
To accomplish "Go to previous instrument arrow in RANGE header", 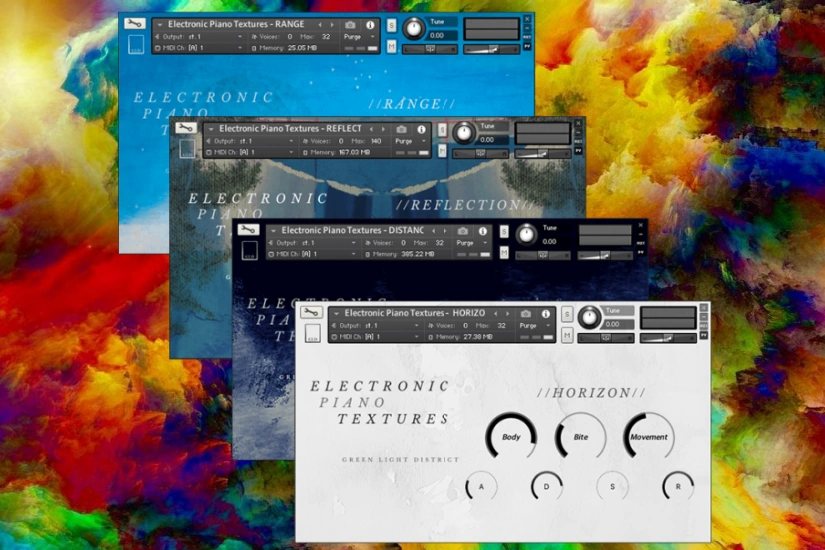I will pyautogui.click(x=320, y=25).
